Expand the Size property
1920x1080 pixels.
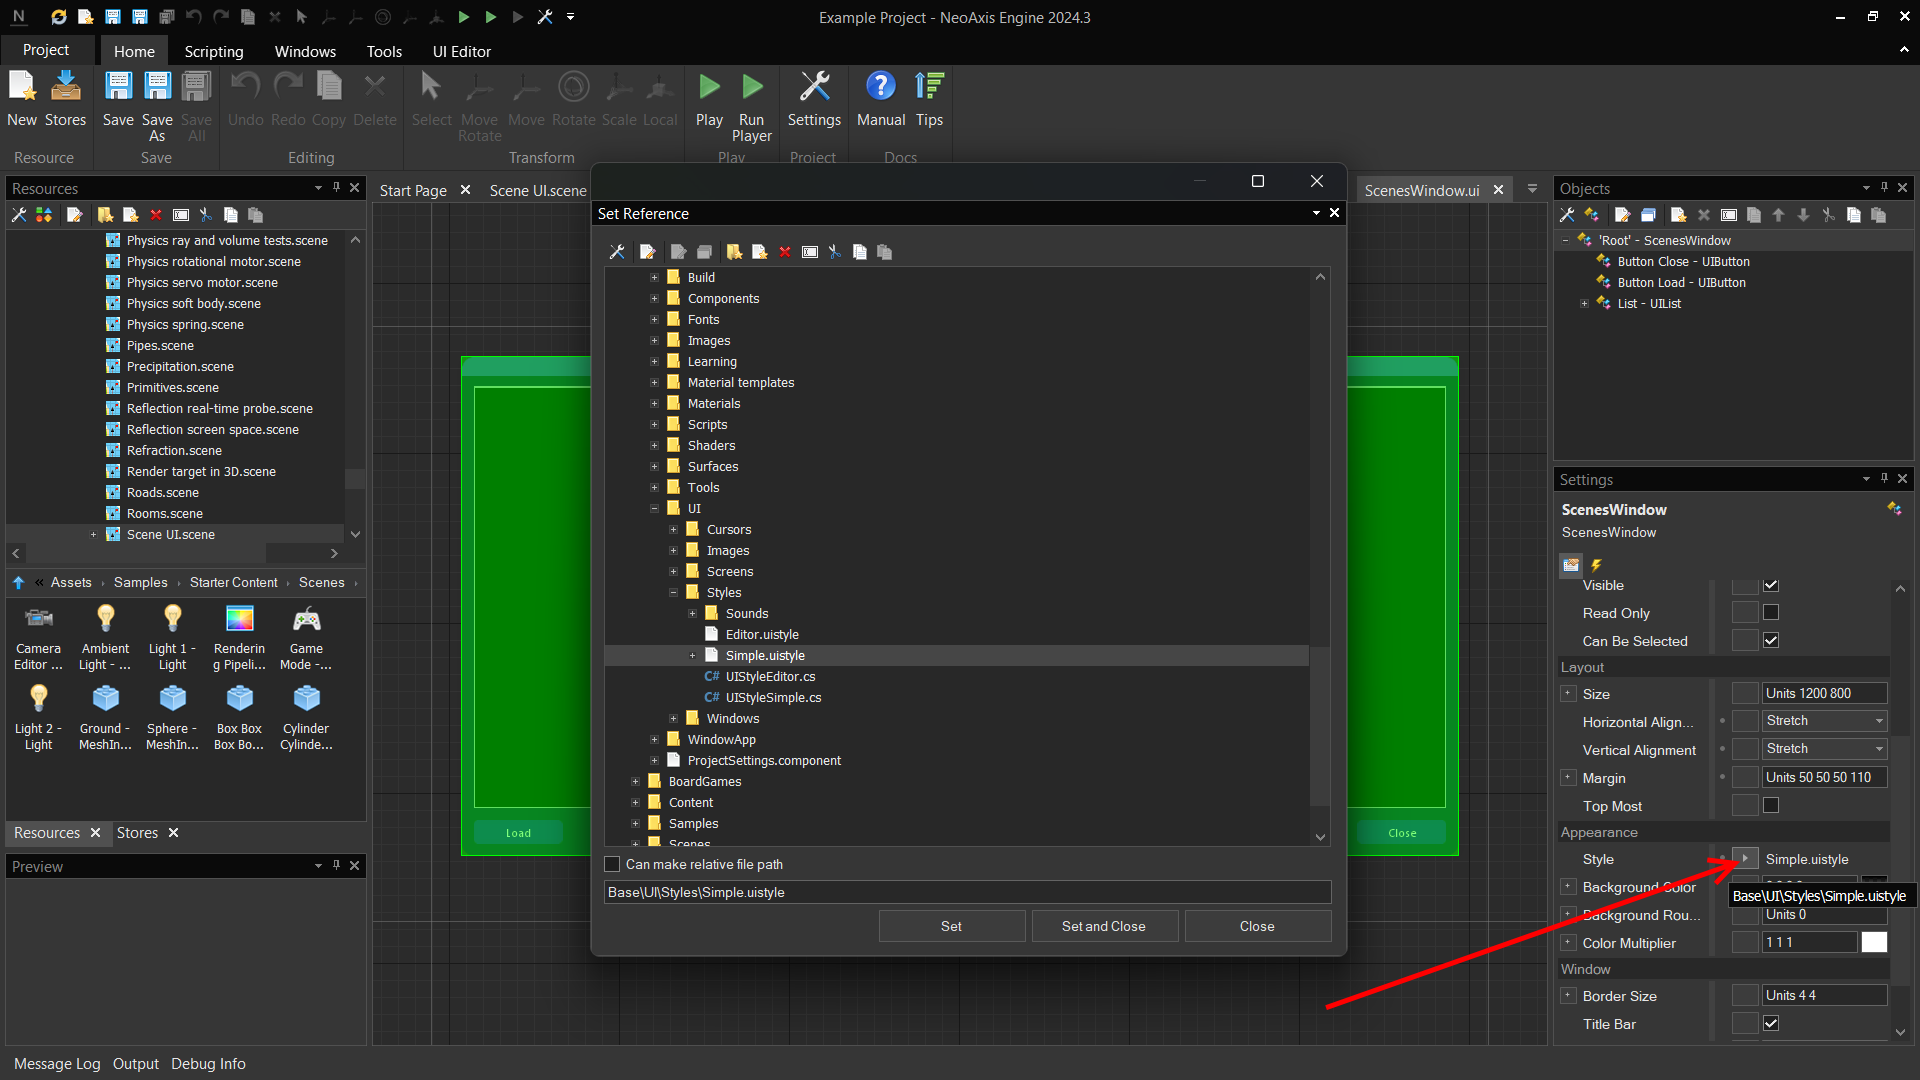coord(1568,694)
